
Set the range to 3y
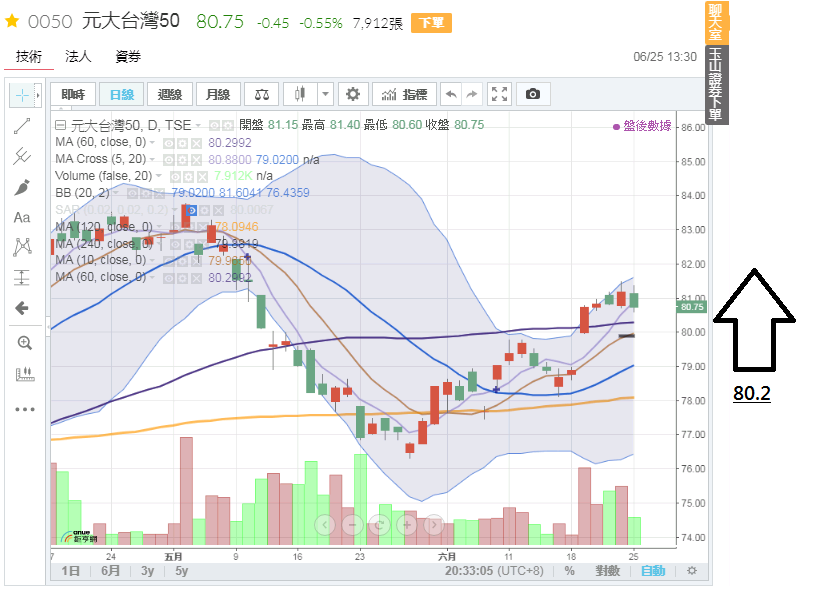point(148,571)
